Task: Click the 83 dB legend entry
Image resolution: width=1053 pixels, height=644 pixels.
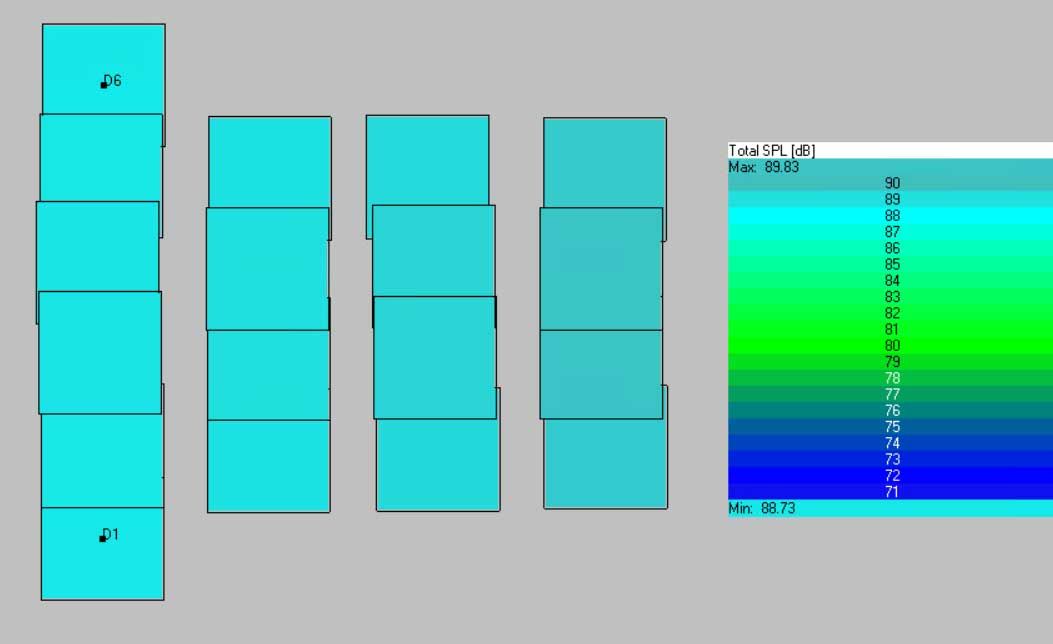Action: [x=890, y=297]
